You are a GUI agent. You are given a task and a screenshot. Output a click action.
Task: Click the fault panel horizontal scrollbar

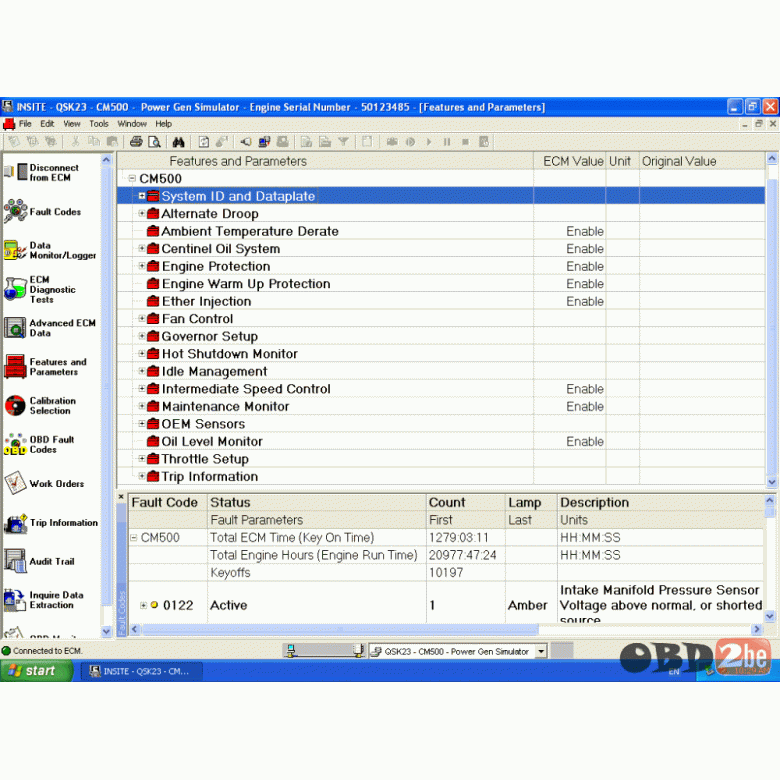point(340,629)
